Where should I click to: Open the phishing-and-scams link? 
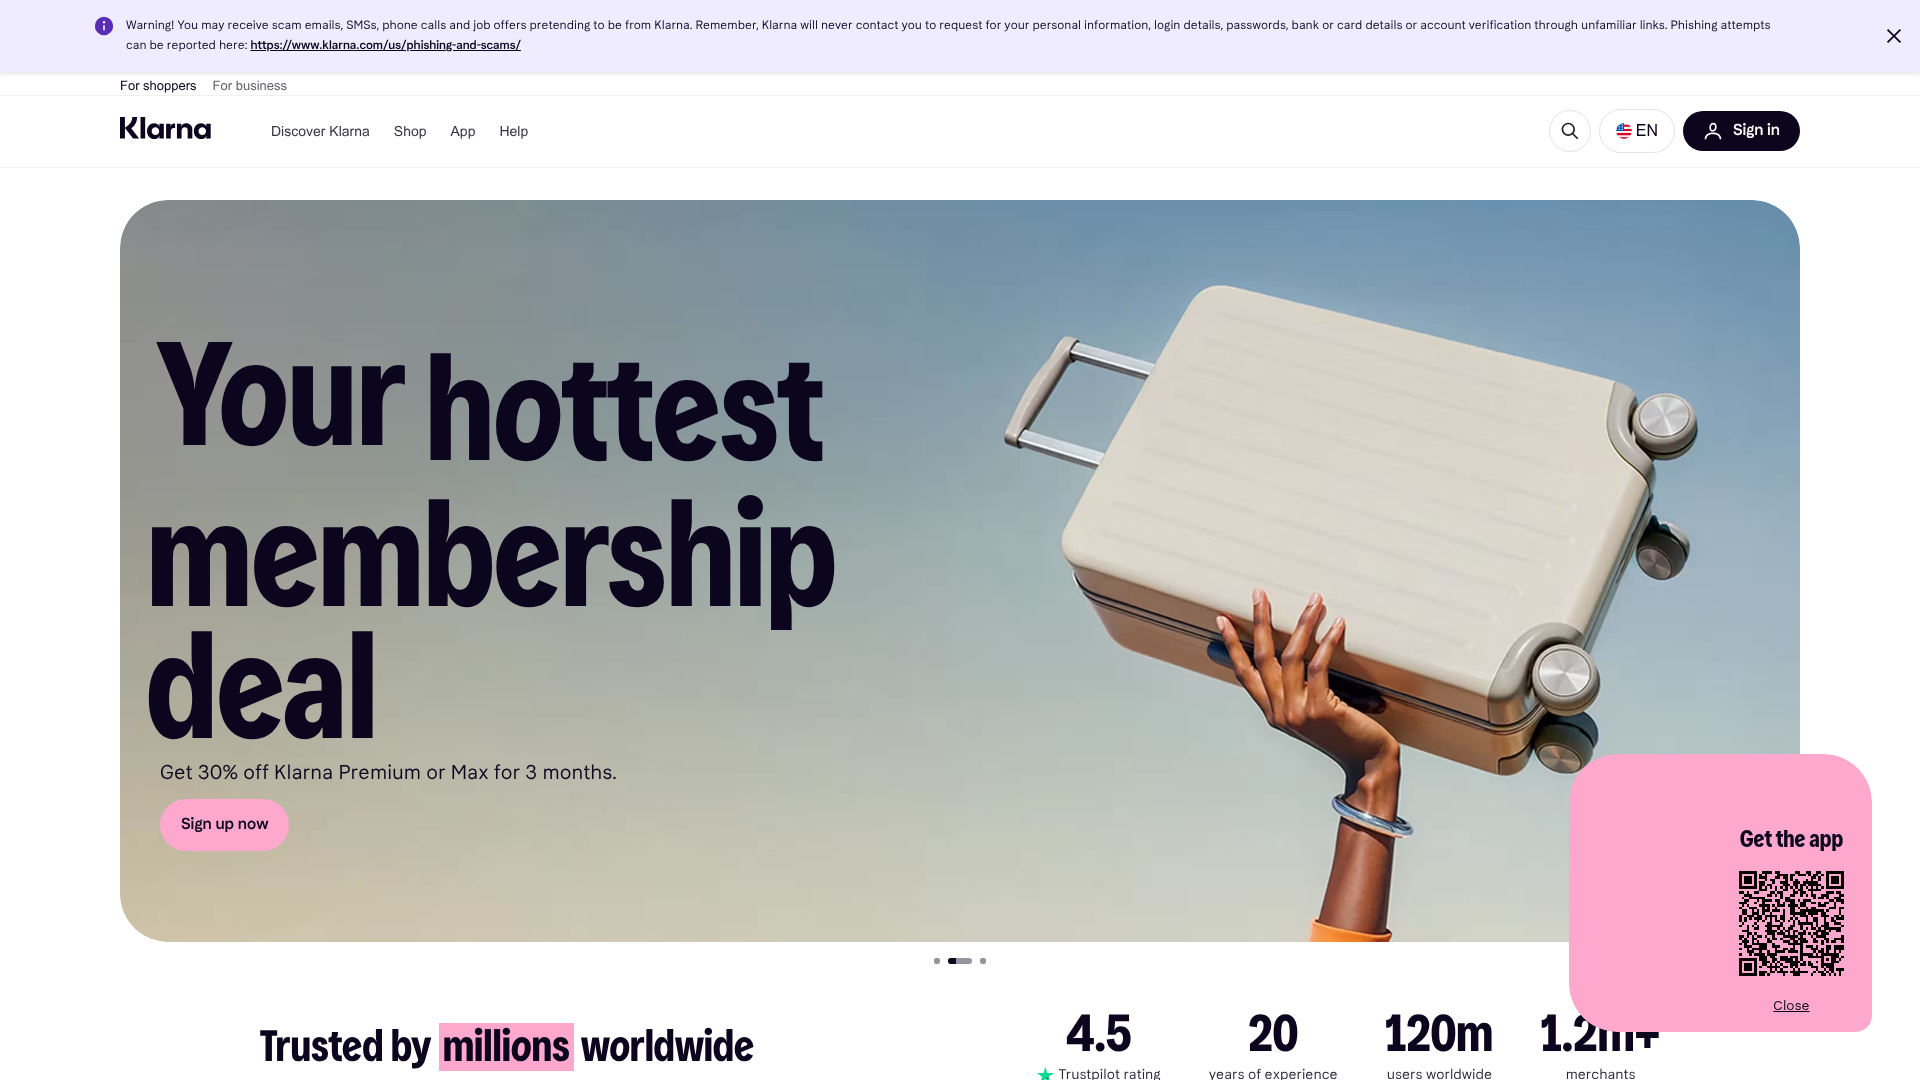pos(385,45)
